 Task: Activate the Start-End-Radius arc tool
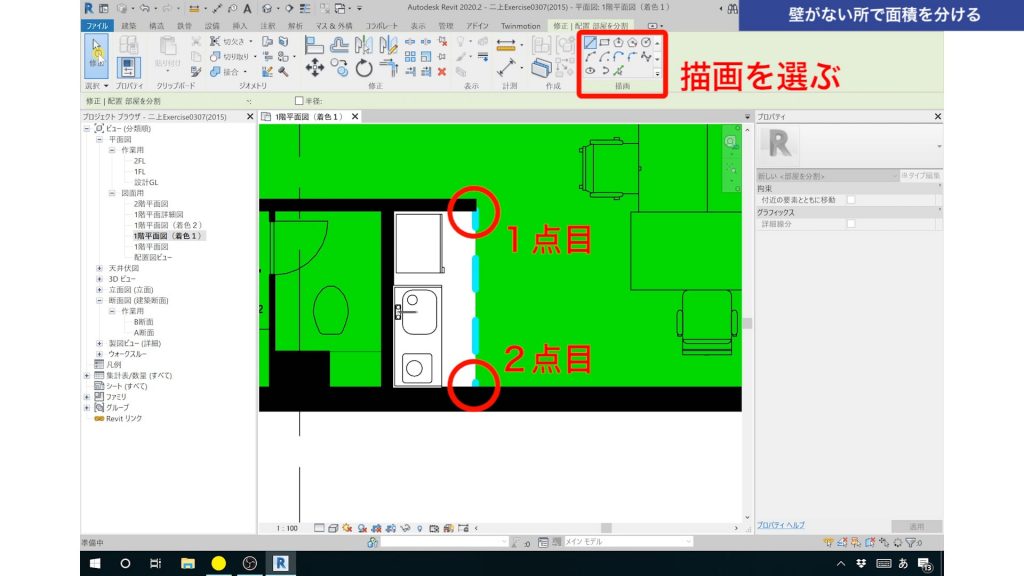pyautogui.click(x=590, y=56)
